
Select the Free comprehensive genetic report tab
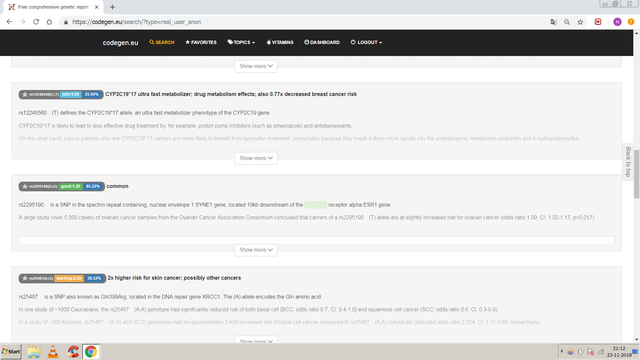coord(53,7)
